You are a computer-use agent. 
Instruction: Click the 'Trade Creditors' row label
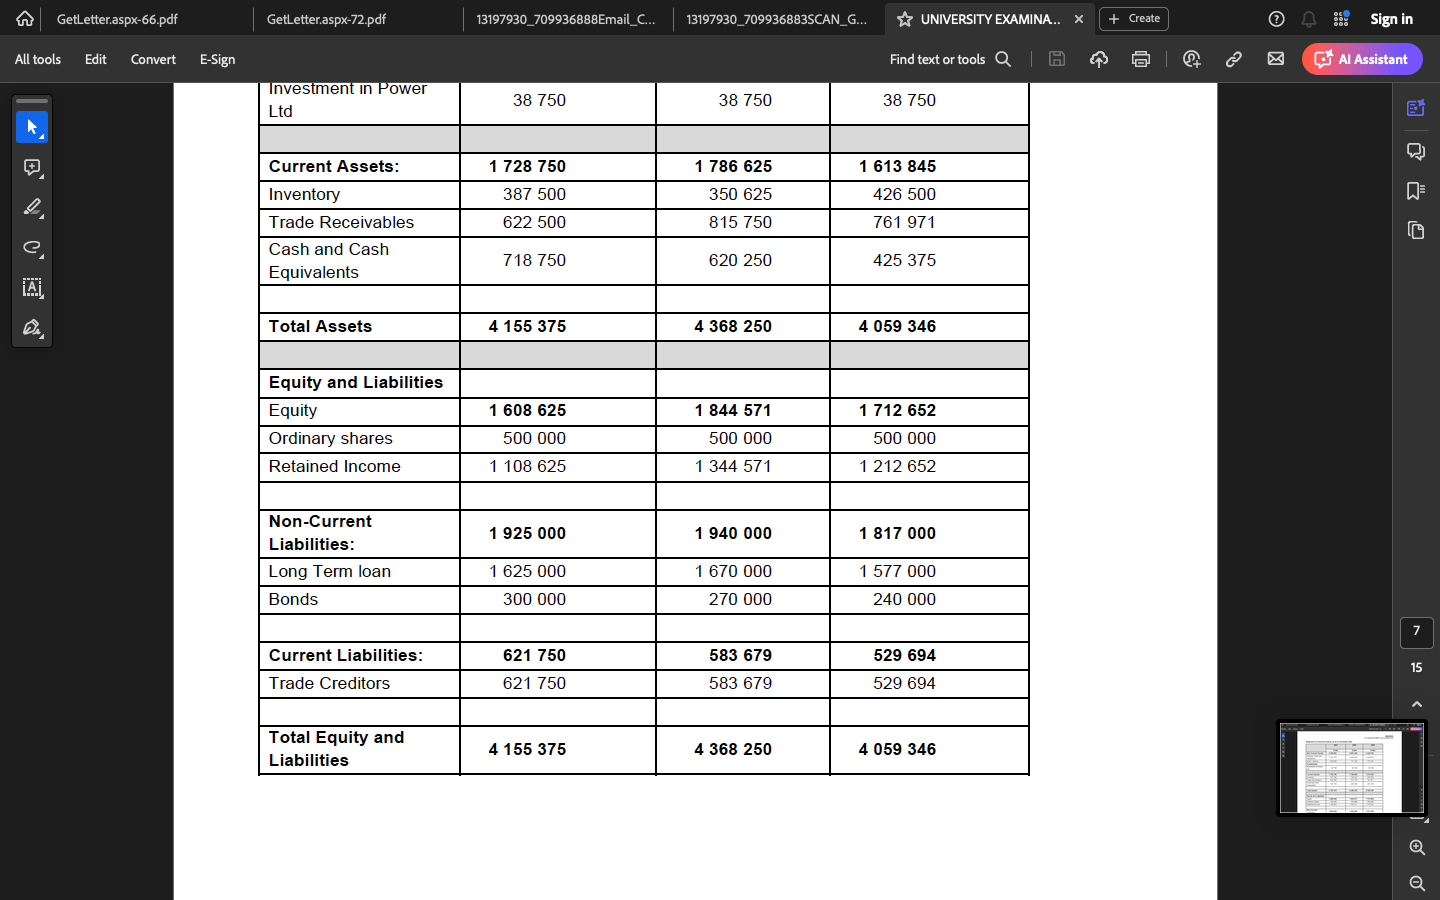point(329,683)
